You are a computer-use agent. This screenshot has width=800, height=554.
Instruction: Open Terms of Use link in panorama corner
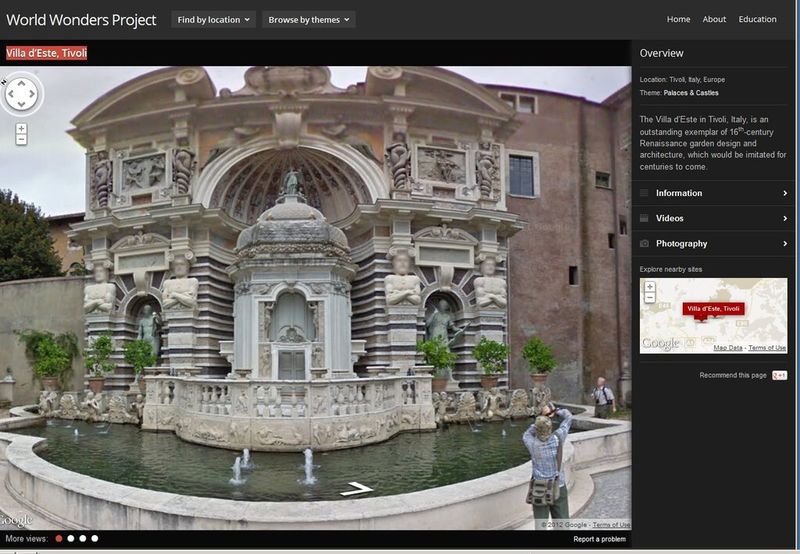pos(611,524)
